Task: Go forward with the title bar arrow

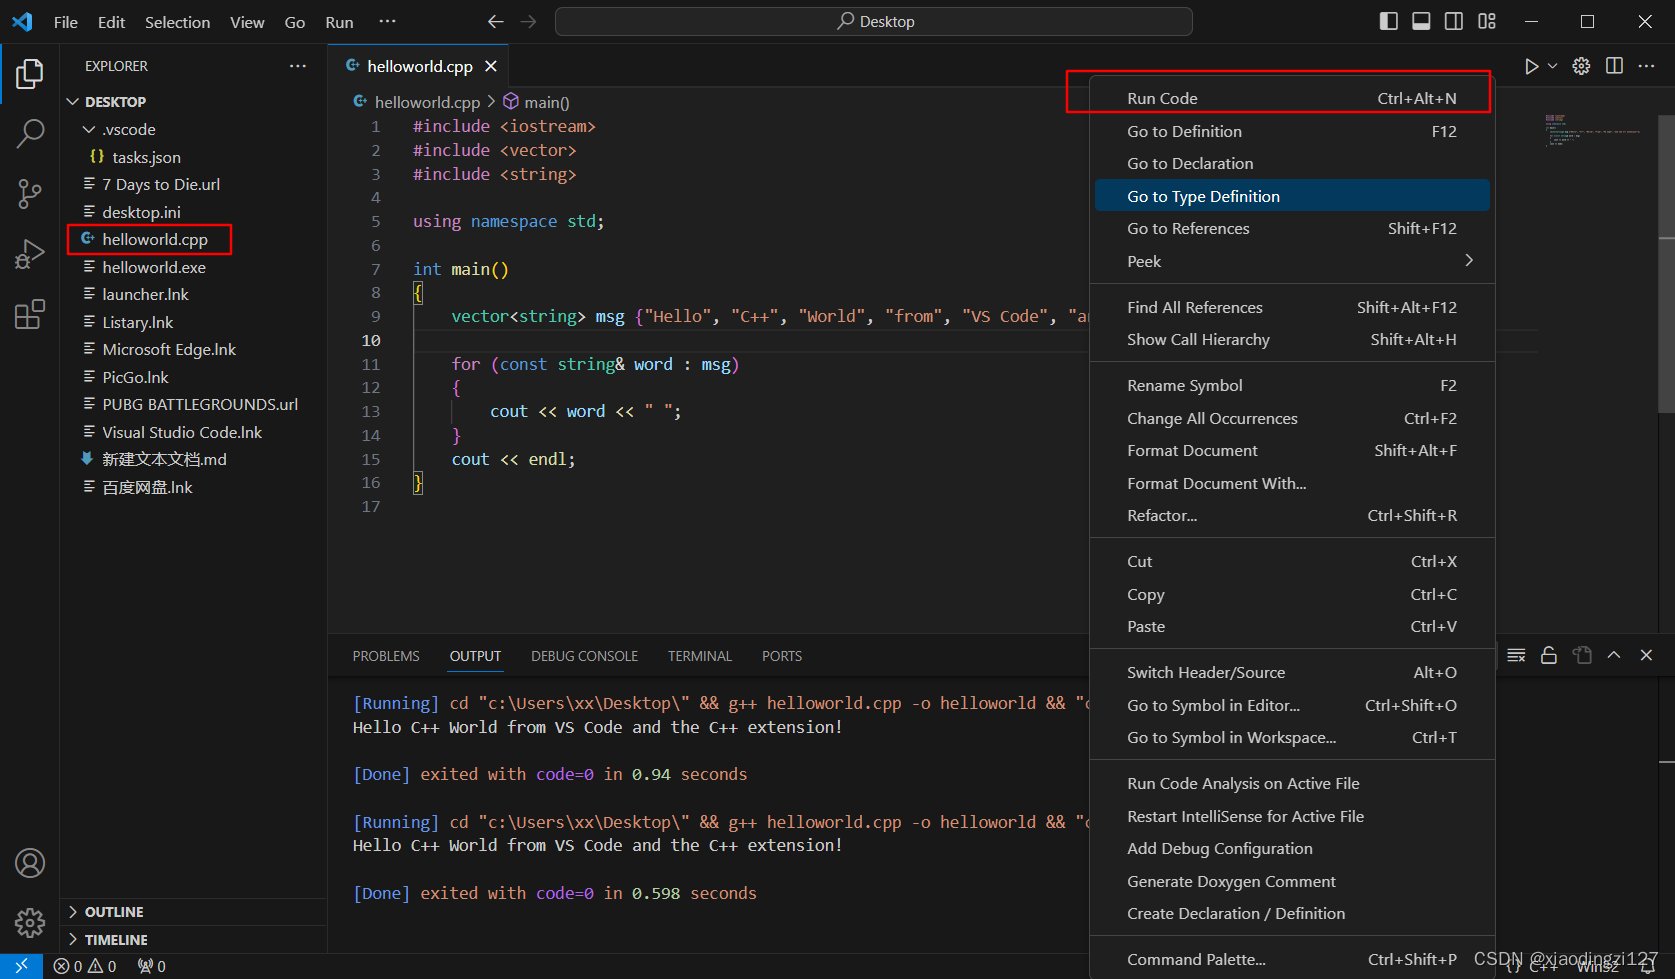Action: tap(529, 21)
